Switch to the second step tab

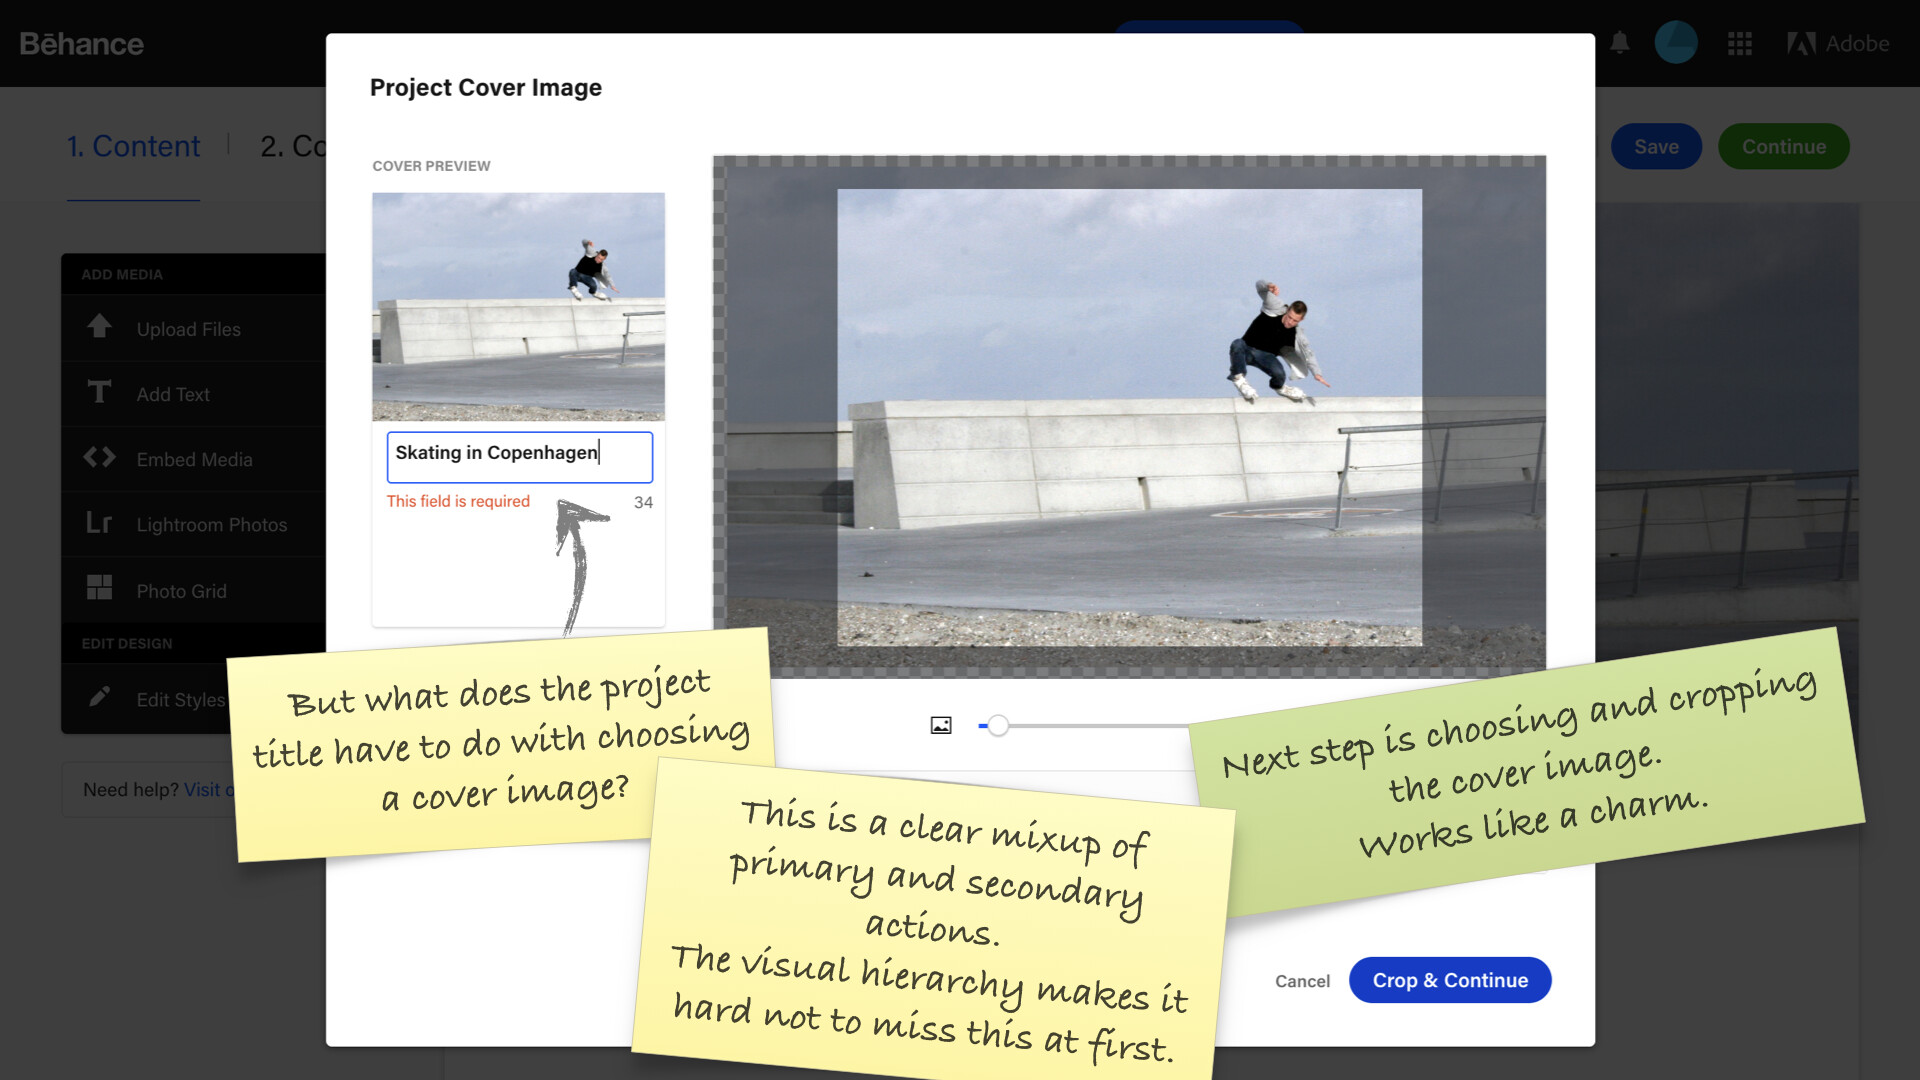[292, 146]
